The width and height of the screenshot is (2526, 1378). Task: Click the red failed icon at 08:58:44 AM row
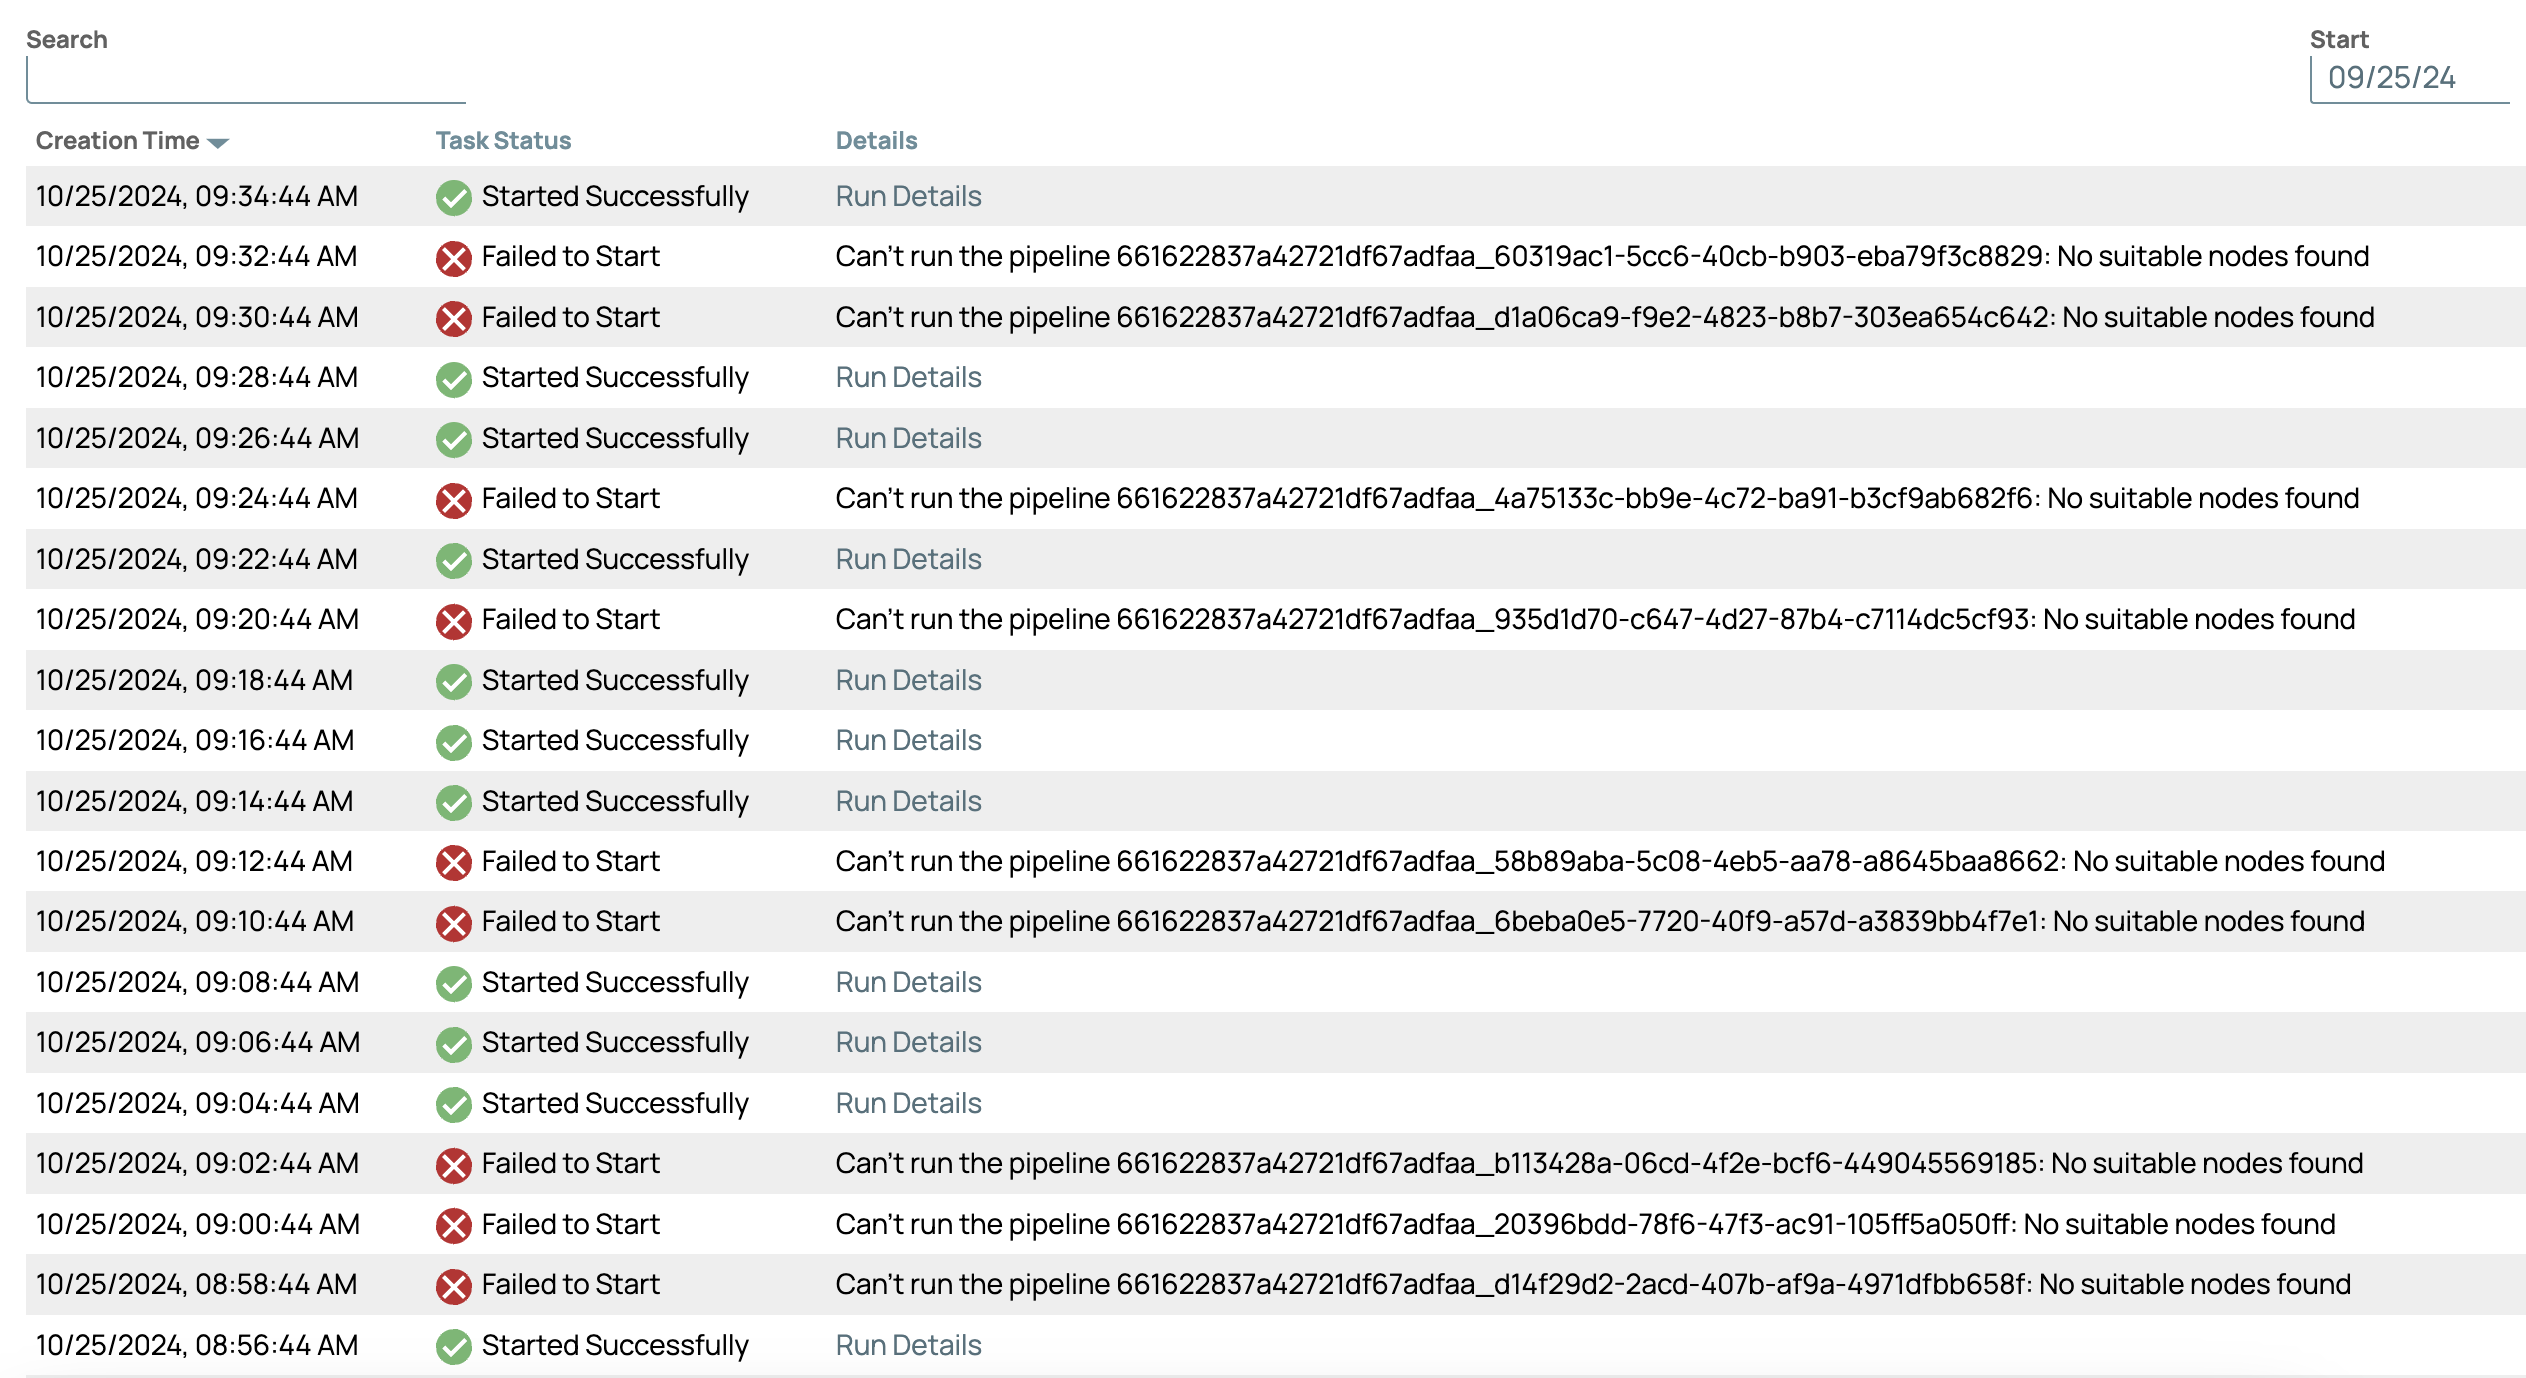[453, 1286]
